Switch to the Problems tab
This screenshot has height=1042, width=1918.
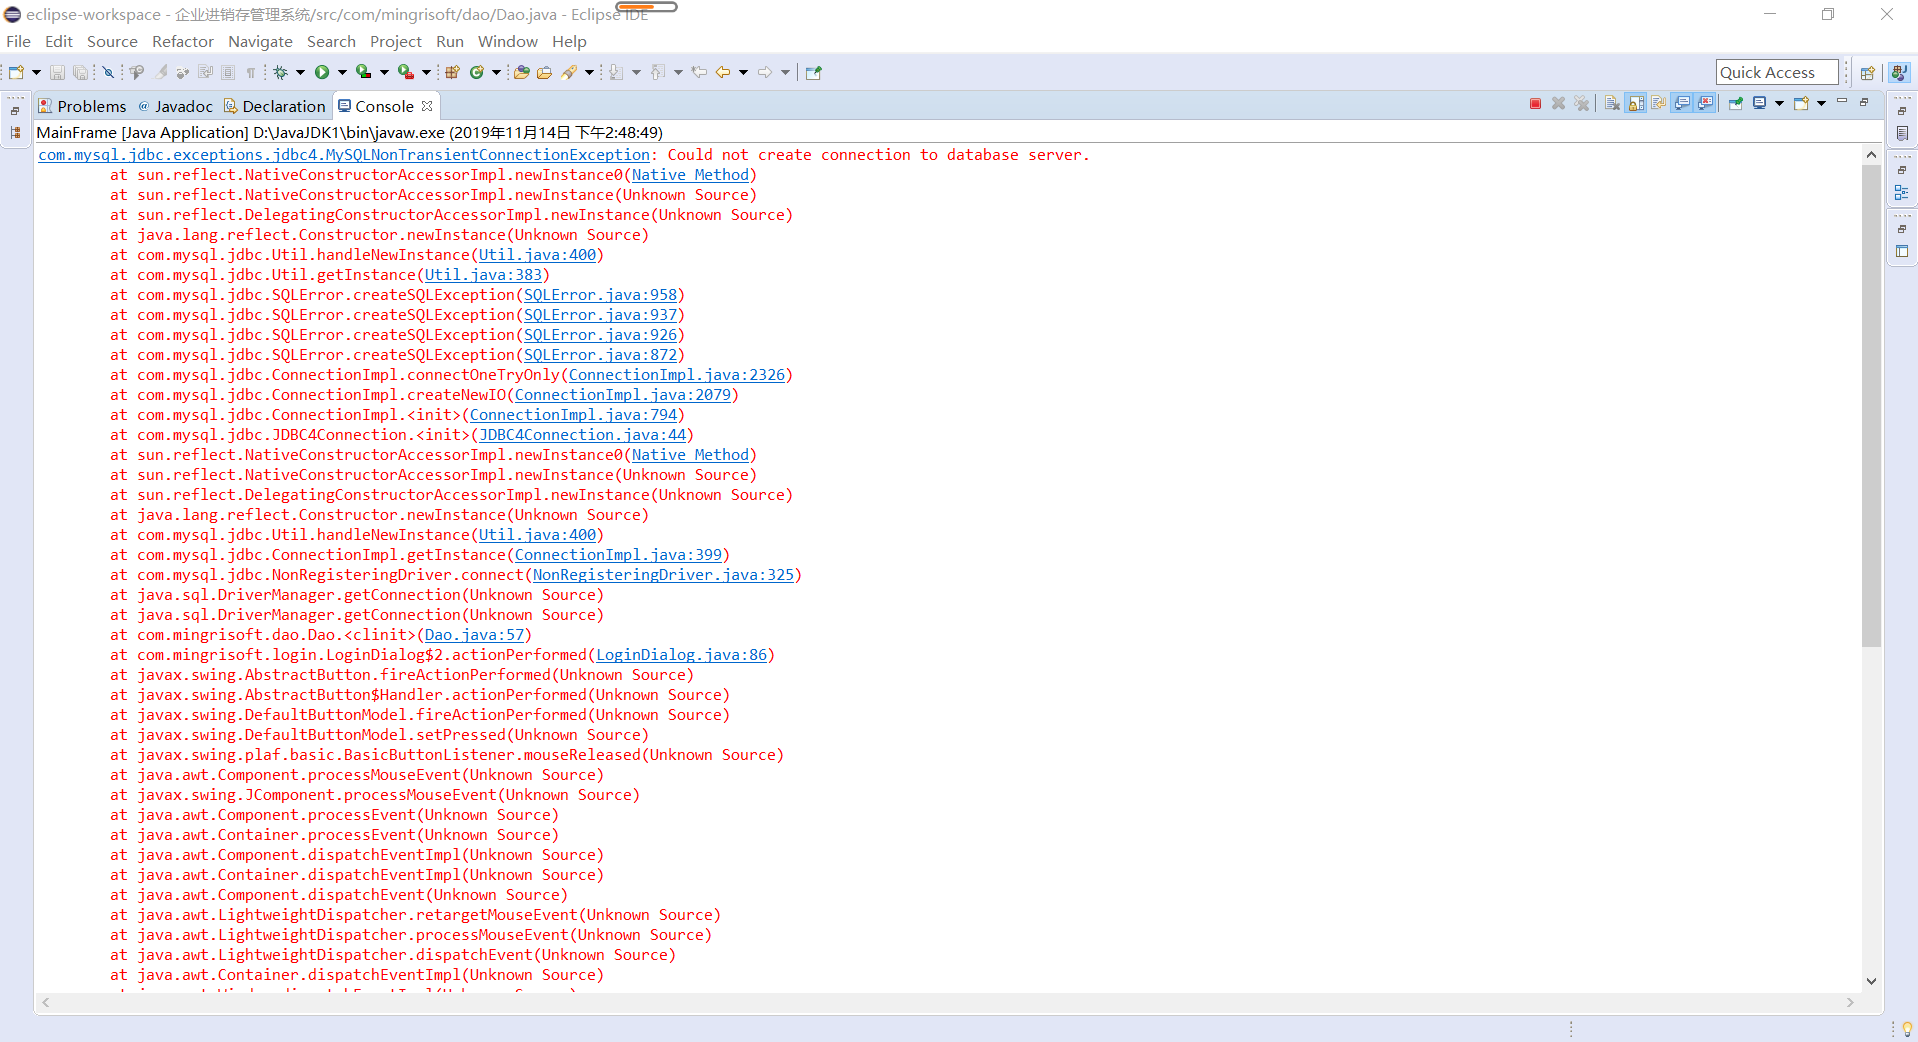[82, 106]
